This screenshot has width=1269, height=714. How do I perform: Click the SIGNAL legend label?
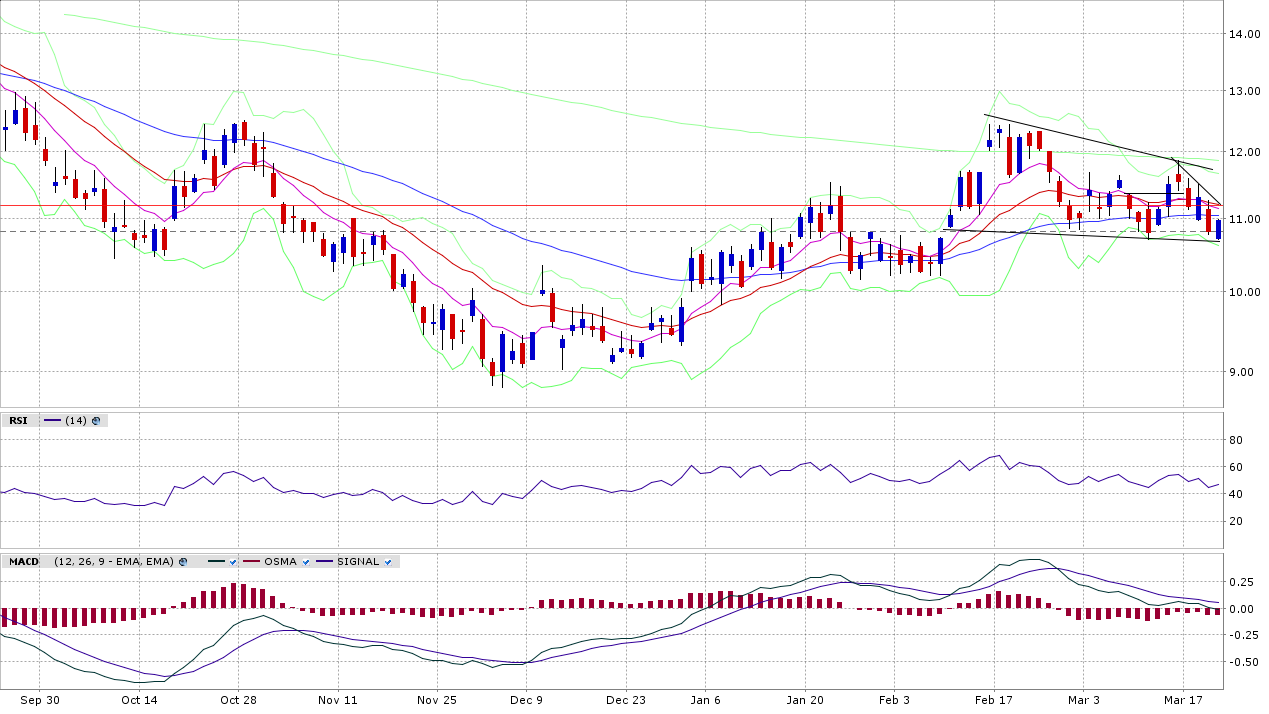(358, 562)
